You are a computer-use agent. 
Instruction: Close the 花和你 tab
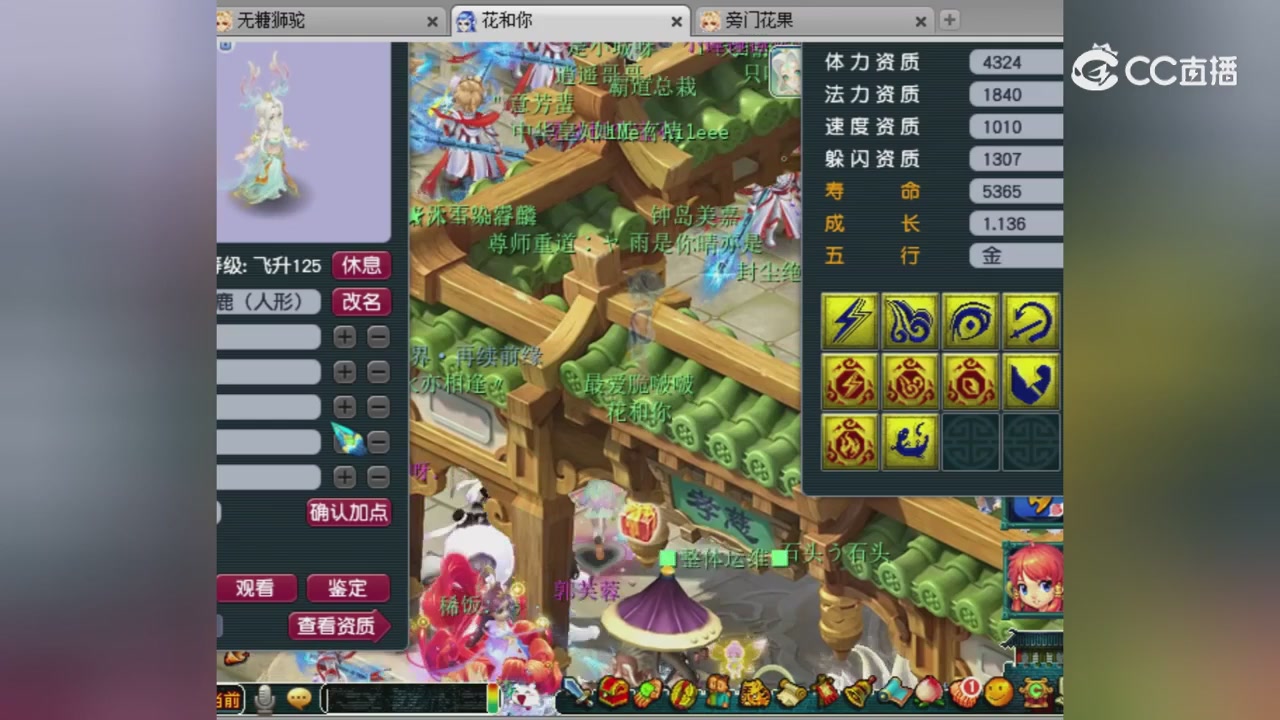pyautogui.click(x=676, y=21)
